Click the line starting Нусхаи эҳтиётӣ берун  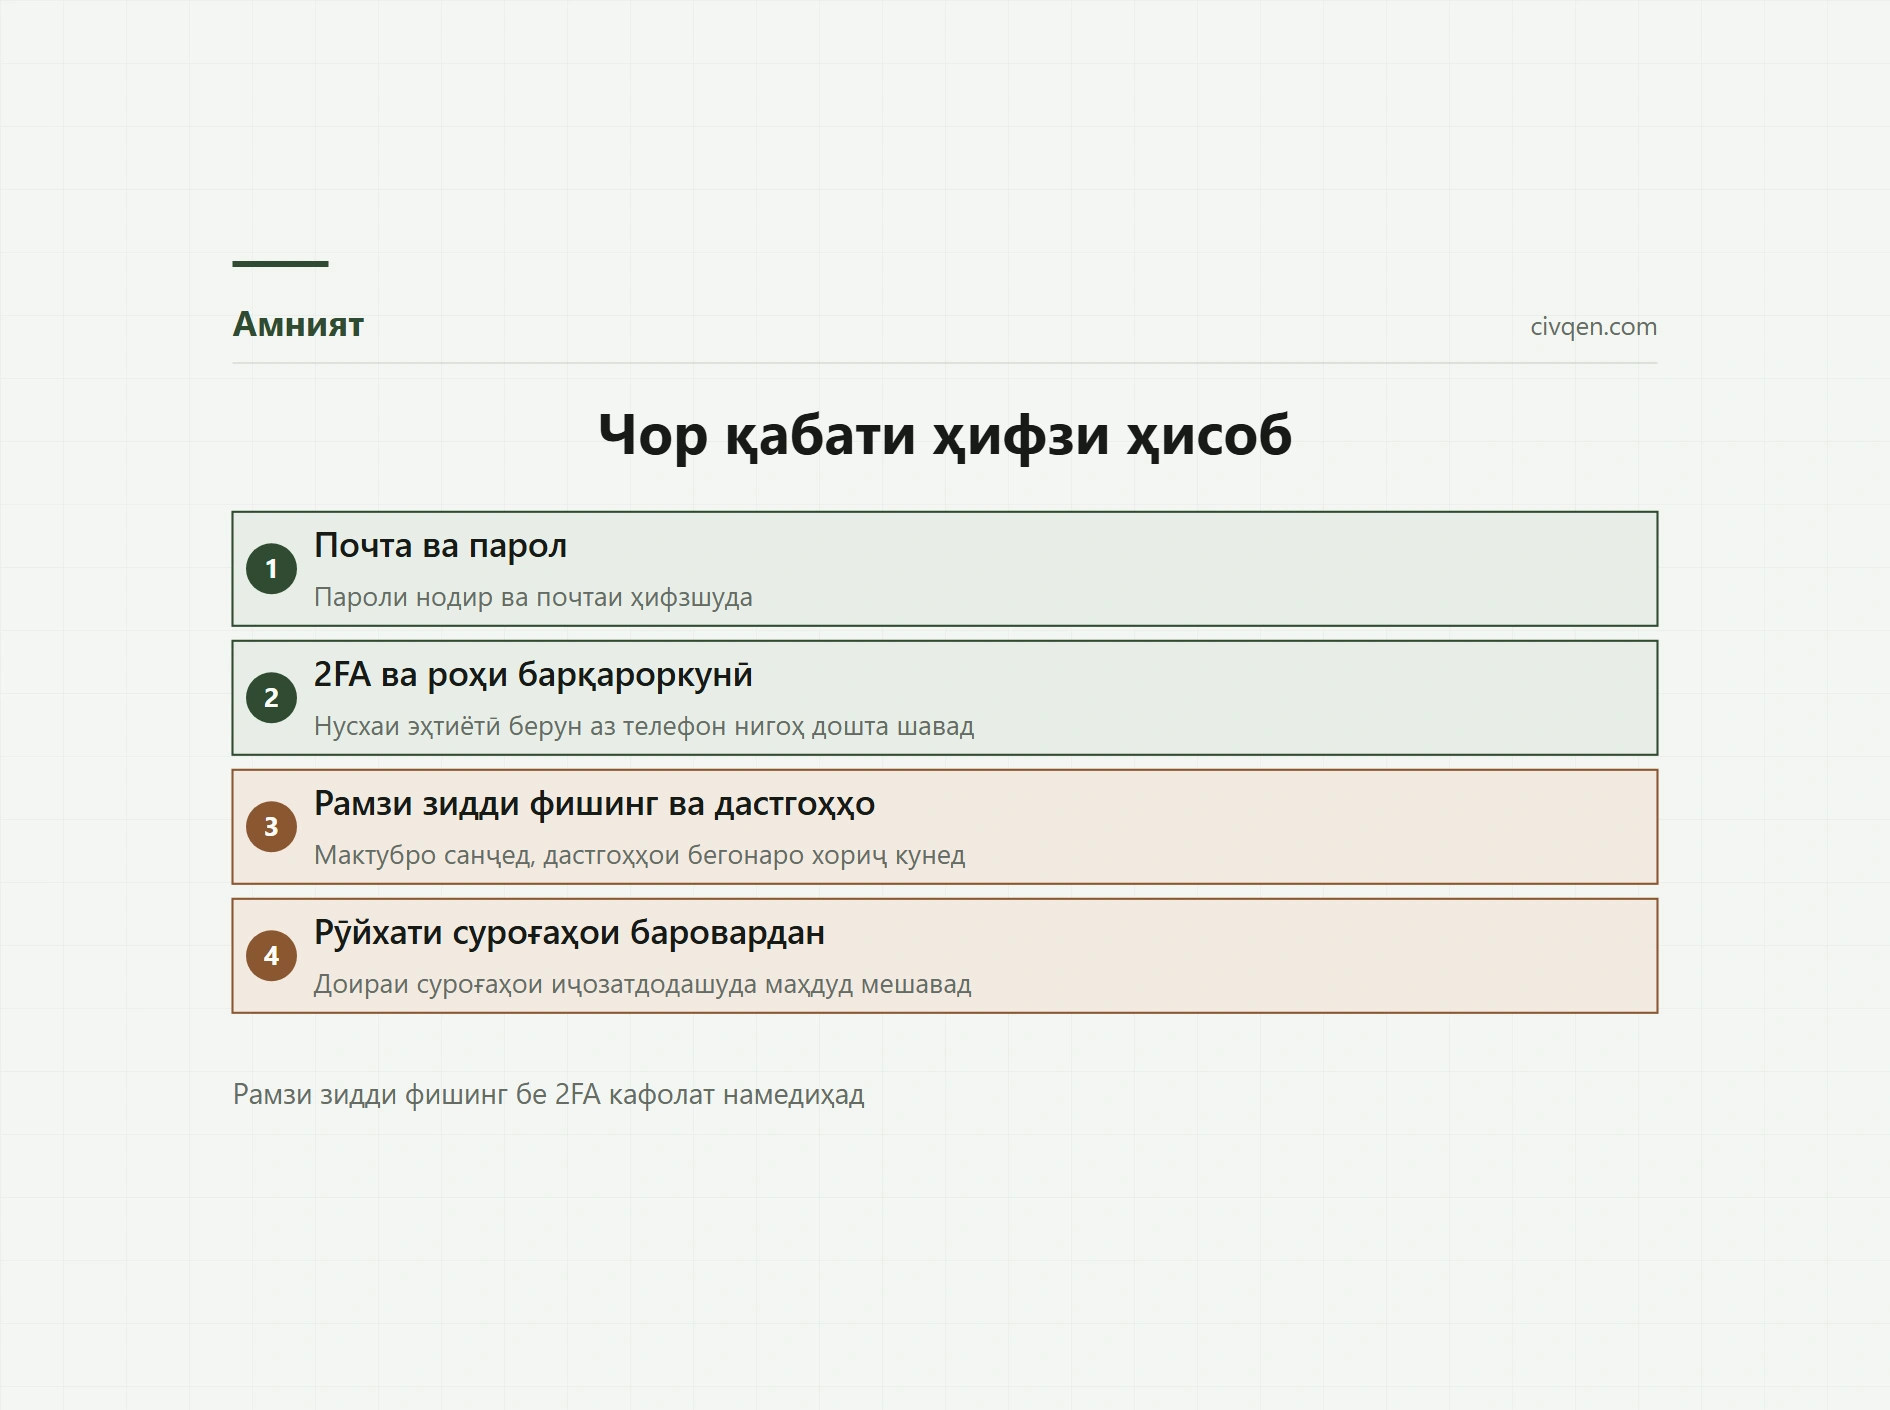pyautogui.click(x=644, y=726)
